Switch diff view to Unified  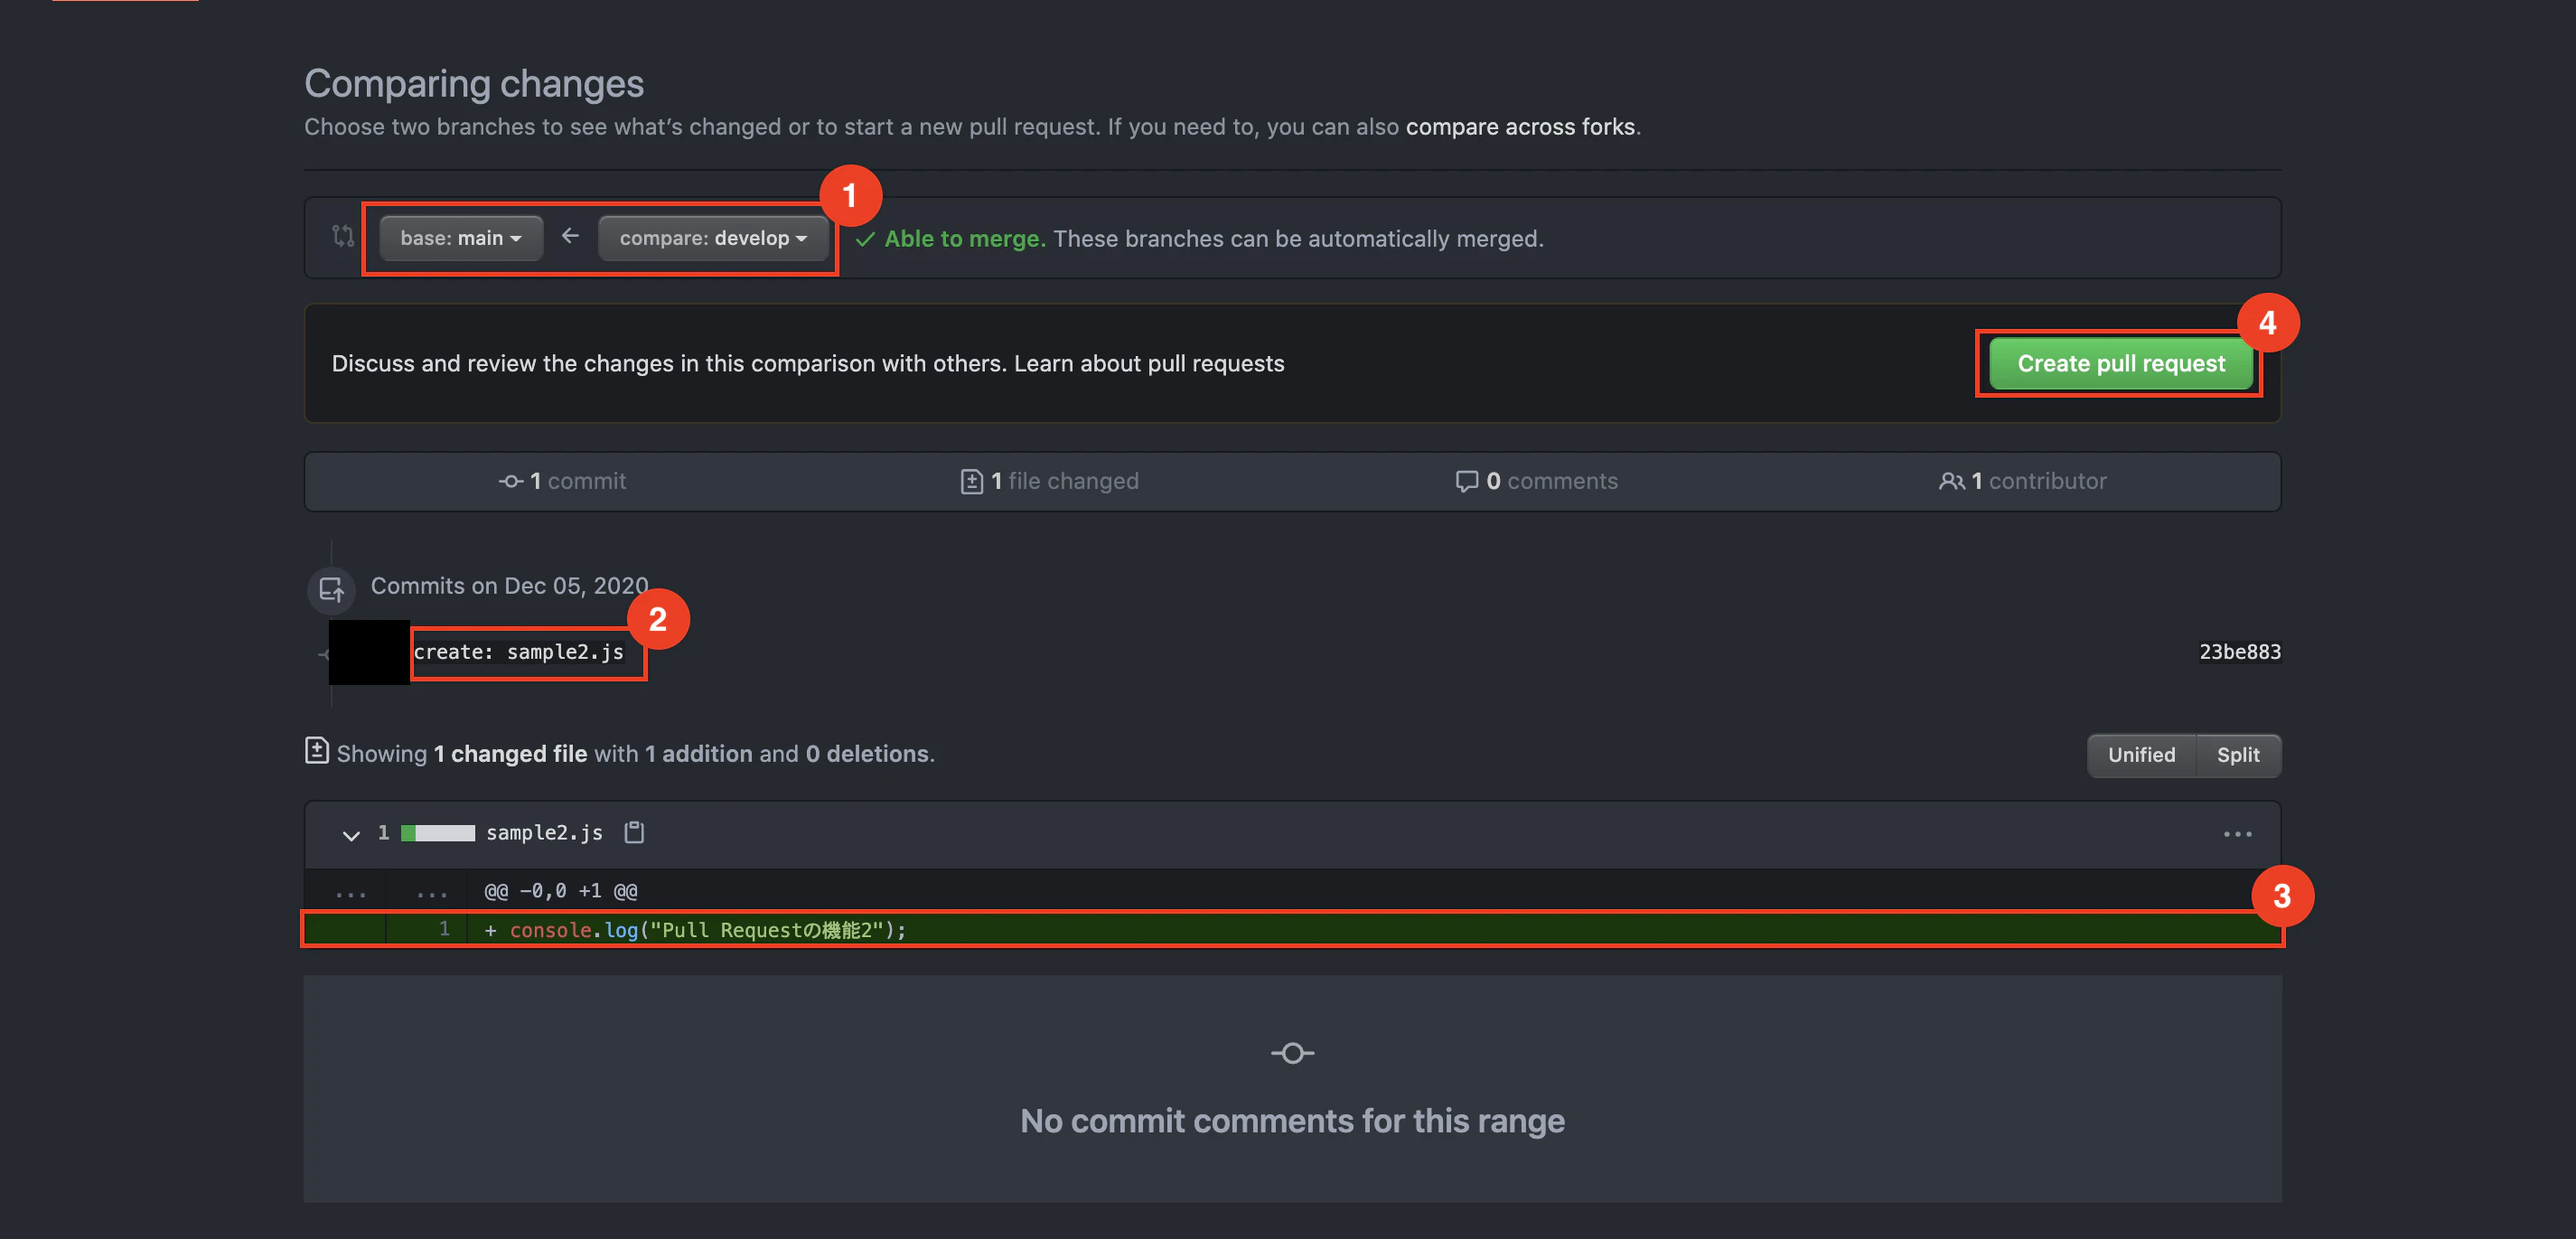click(2141, 755)
